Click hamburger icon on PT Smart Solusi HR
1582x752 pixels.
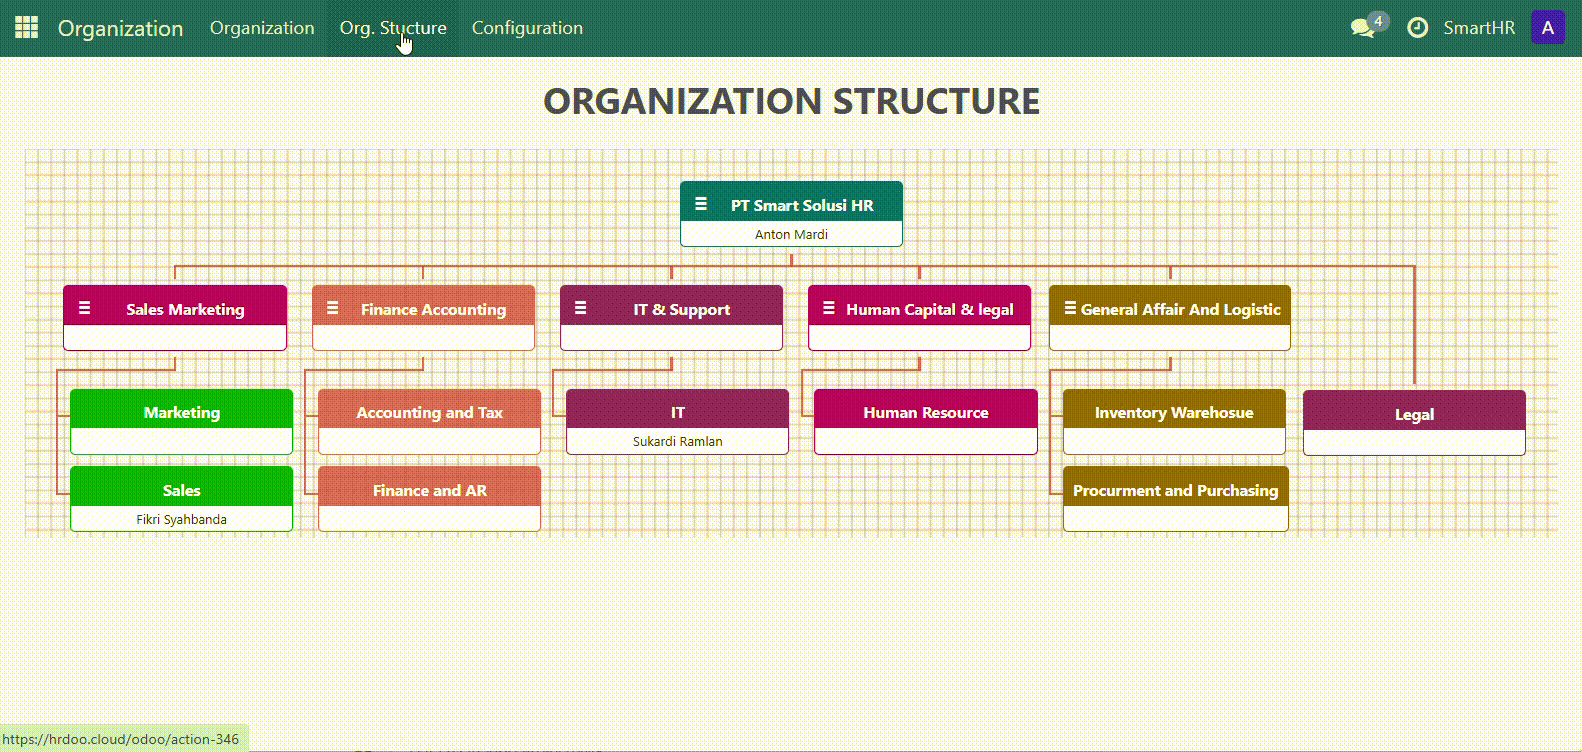coord(701,204)
